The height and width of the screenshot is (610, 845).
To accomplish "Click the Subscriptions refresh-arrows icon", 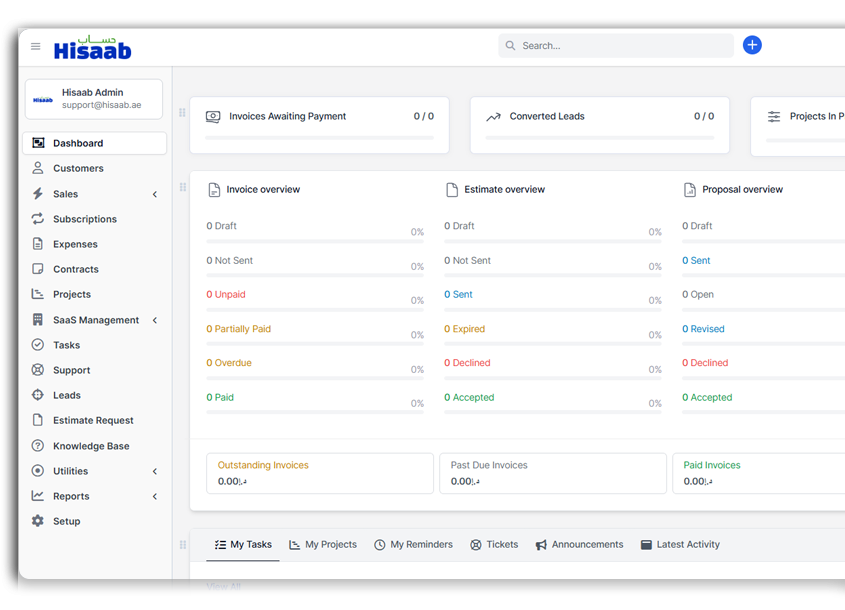I will click(38, 219).
